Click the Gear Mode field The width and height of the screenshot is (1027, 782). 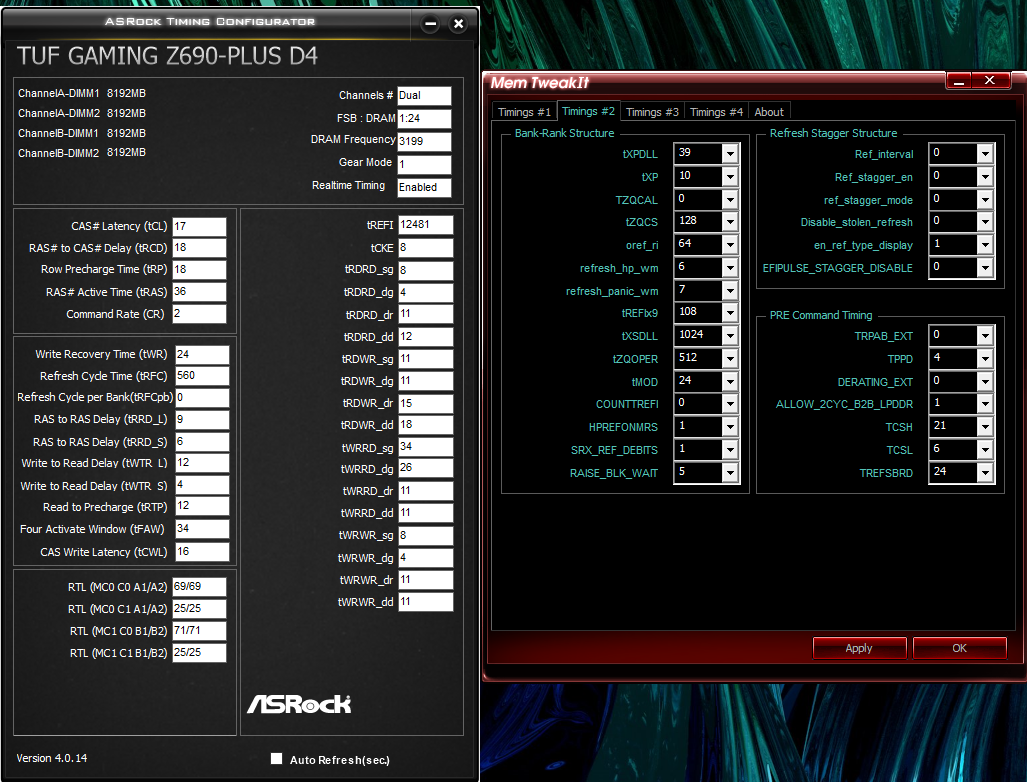coord(424,164)
